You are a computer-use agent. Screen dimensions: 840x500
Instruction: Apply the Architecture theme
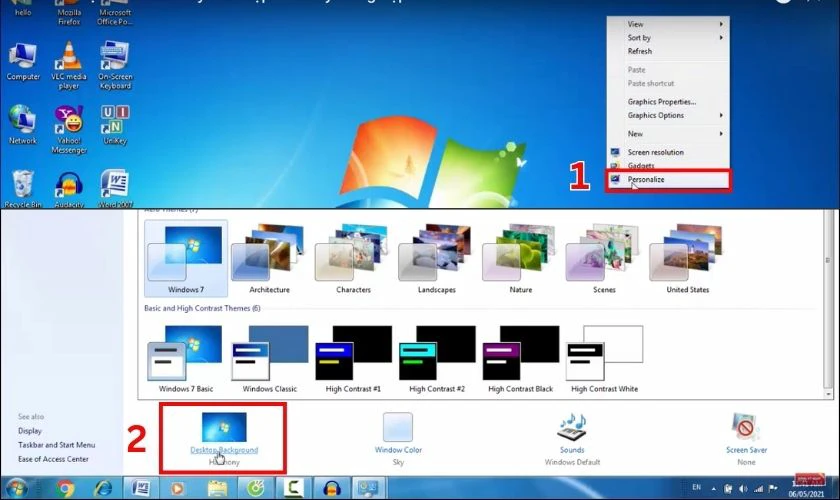tap(269, 258)
